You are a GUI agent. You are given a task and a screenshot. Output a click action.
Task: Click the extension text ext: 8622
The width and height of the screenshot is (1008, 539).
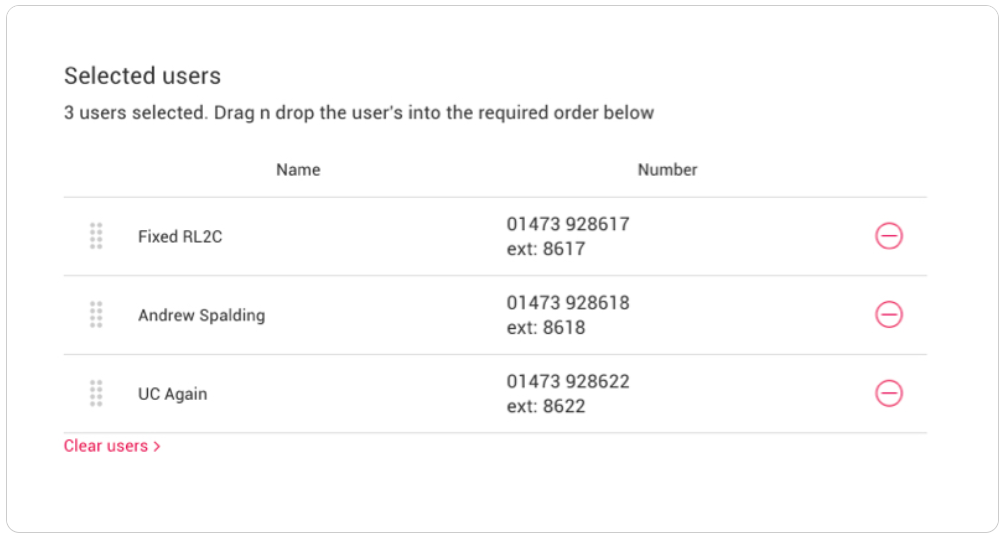(x=546, y=406)
